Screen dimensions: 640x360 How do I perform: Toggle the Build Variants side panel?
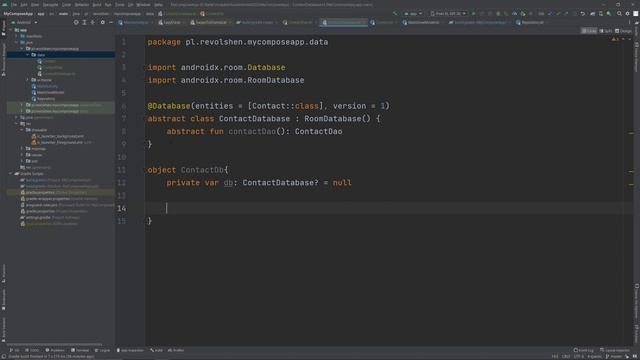(x=4, y=329)
